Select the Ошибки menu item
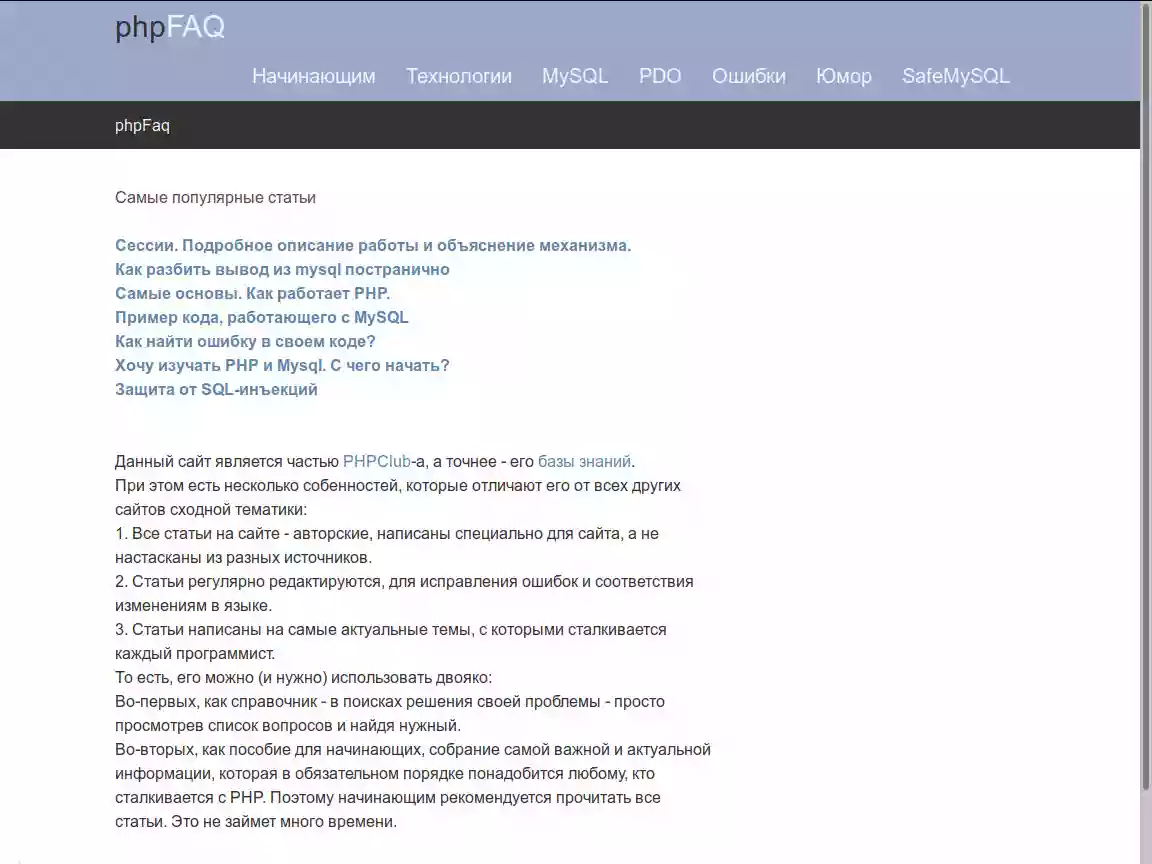This screenshot has height=864, width=1152. point(749,76)
